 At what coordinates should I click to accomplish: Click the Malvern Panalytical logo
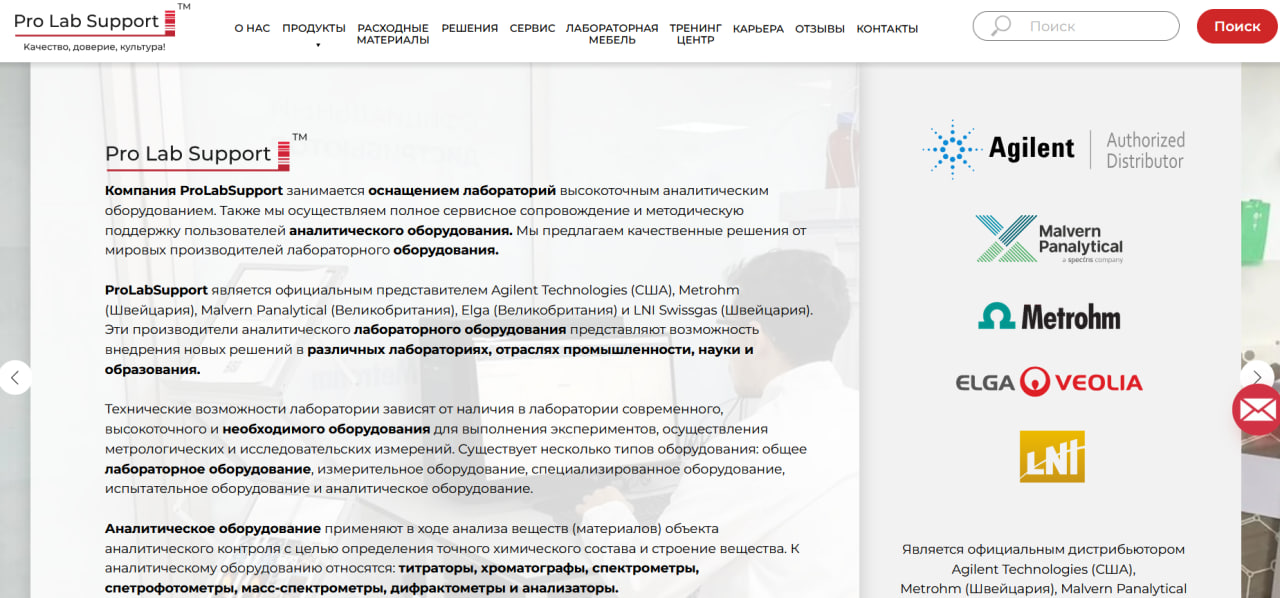pos(1049,239)
